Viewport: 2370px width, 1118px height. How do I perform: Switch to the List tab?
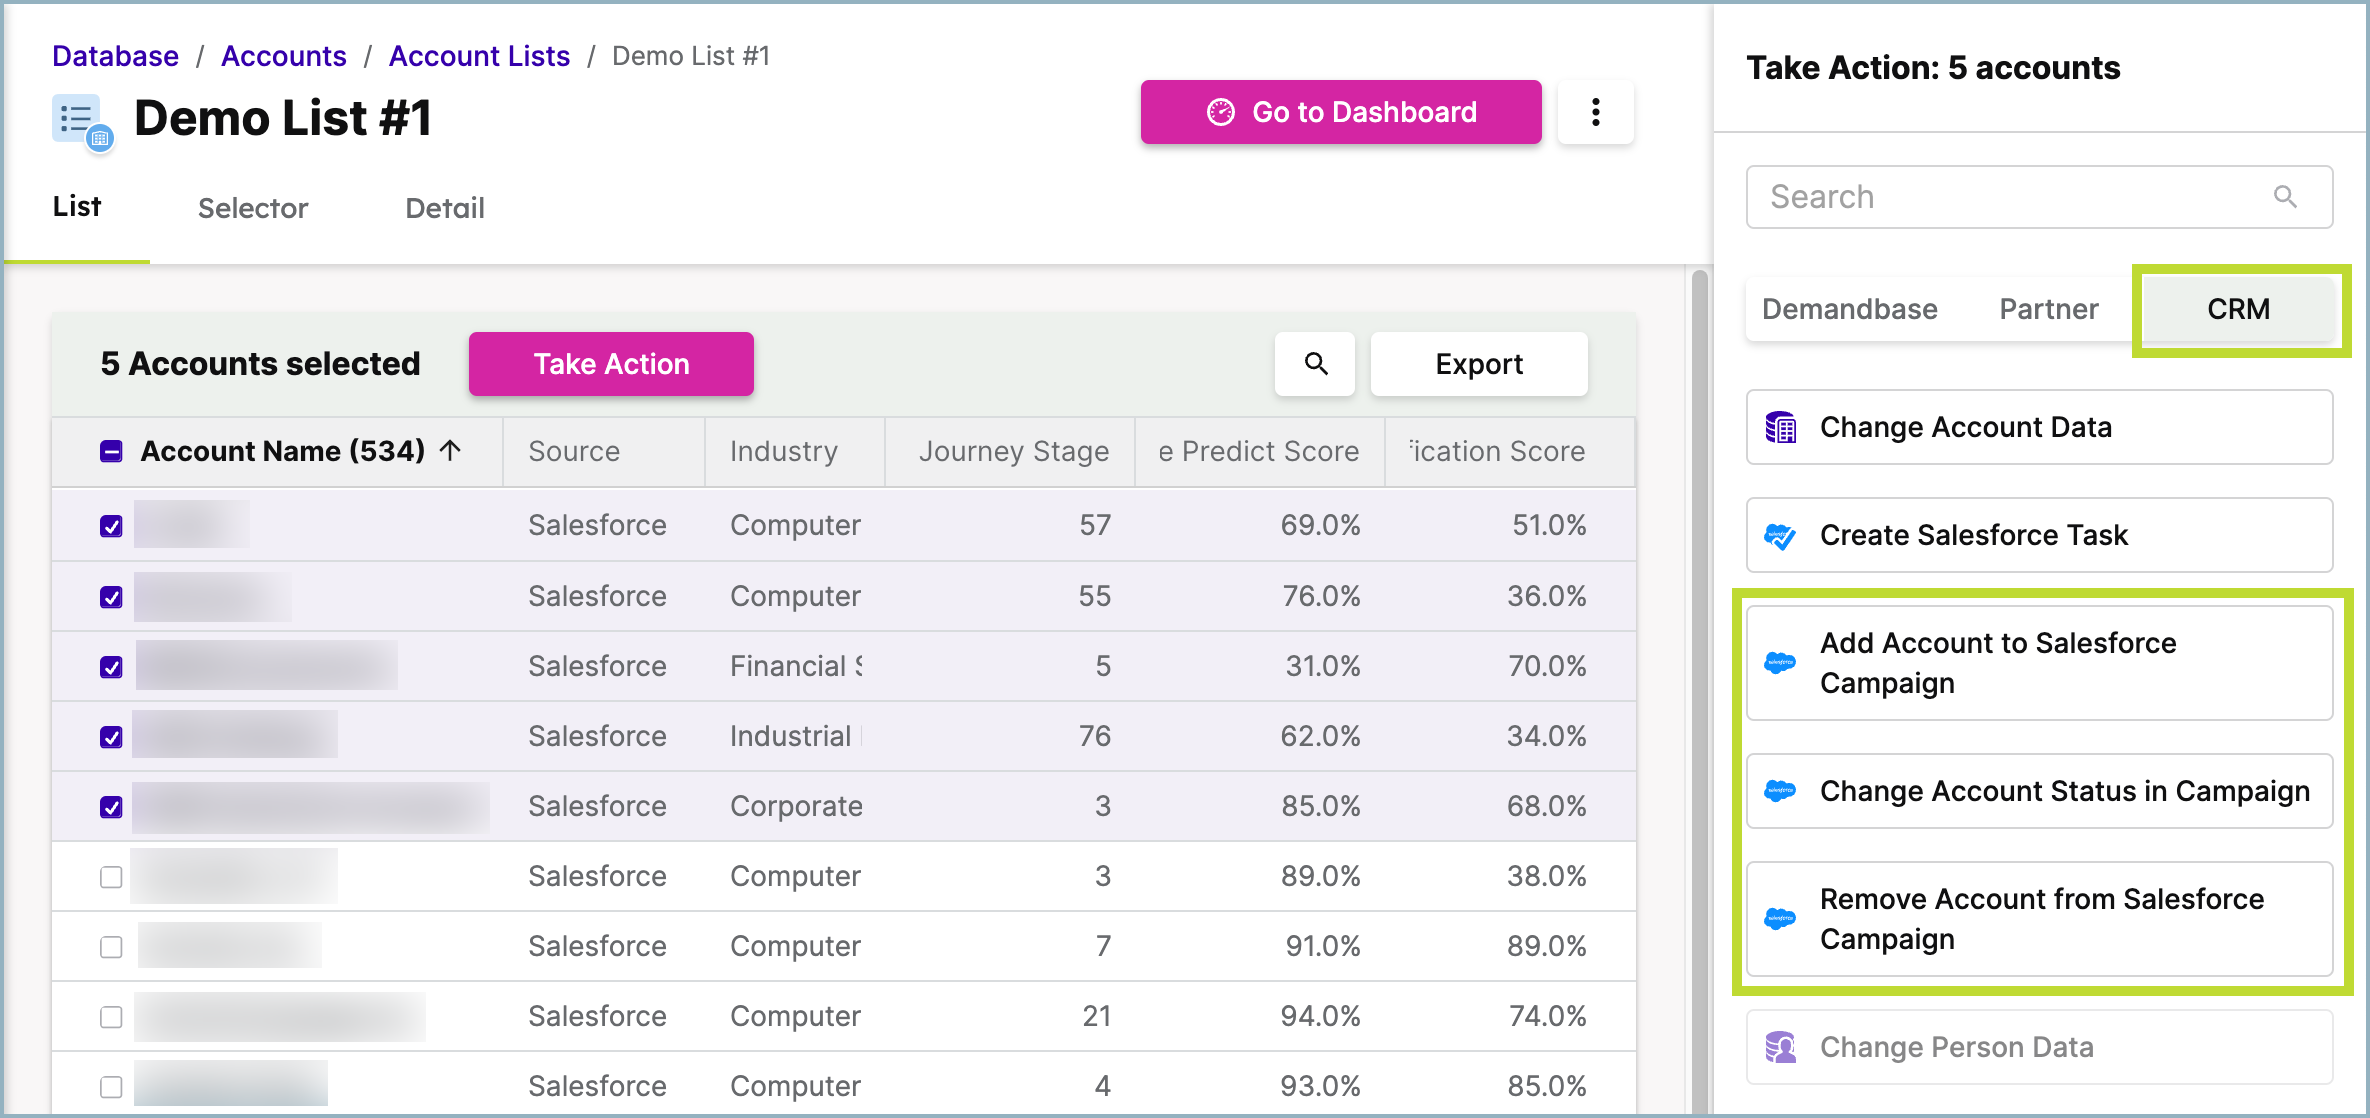click(77, 207)
